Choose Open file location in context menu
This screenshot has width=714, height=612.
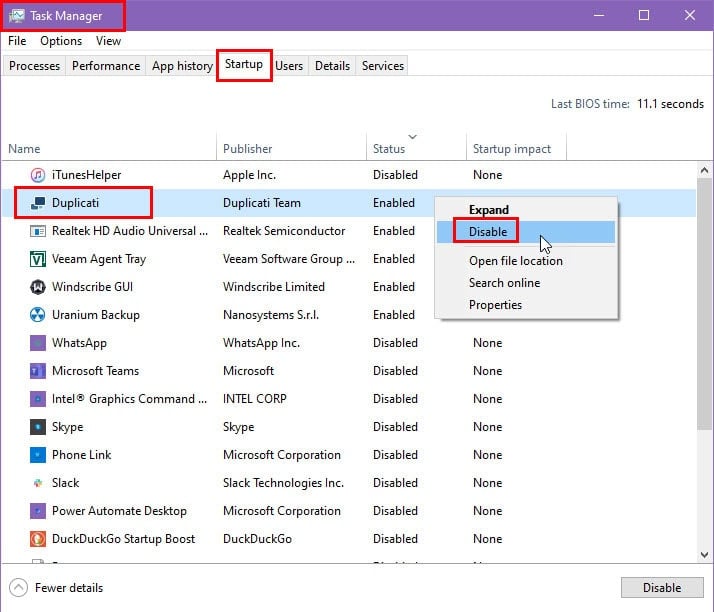pyautogui.click(x=526, y=261)
